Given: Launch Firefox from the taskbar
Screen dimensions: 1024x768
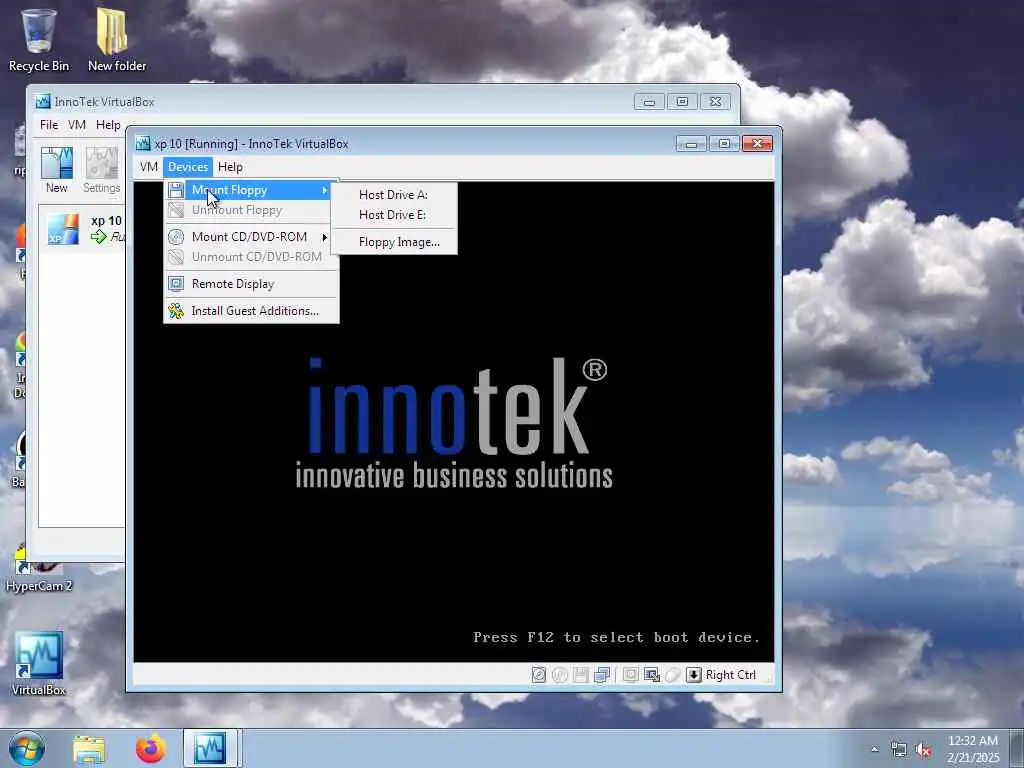Looking at the screenshot, I should (x=150, y=749).
